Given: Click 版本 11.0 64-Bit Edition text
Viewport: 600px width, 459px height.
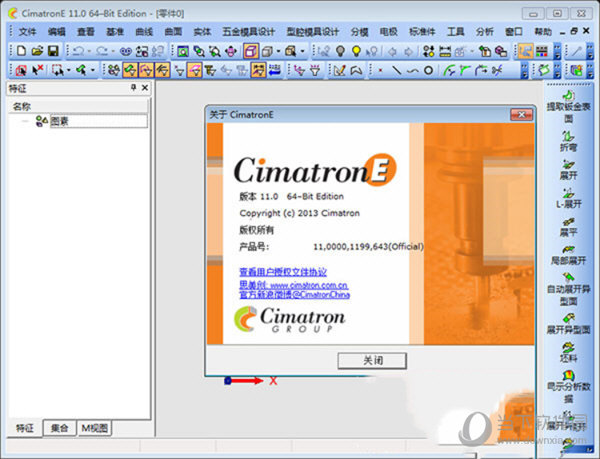Looking at the screenshot, I should [292, 196].
